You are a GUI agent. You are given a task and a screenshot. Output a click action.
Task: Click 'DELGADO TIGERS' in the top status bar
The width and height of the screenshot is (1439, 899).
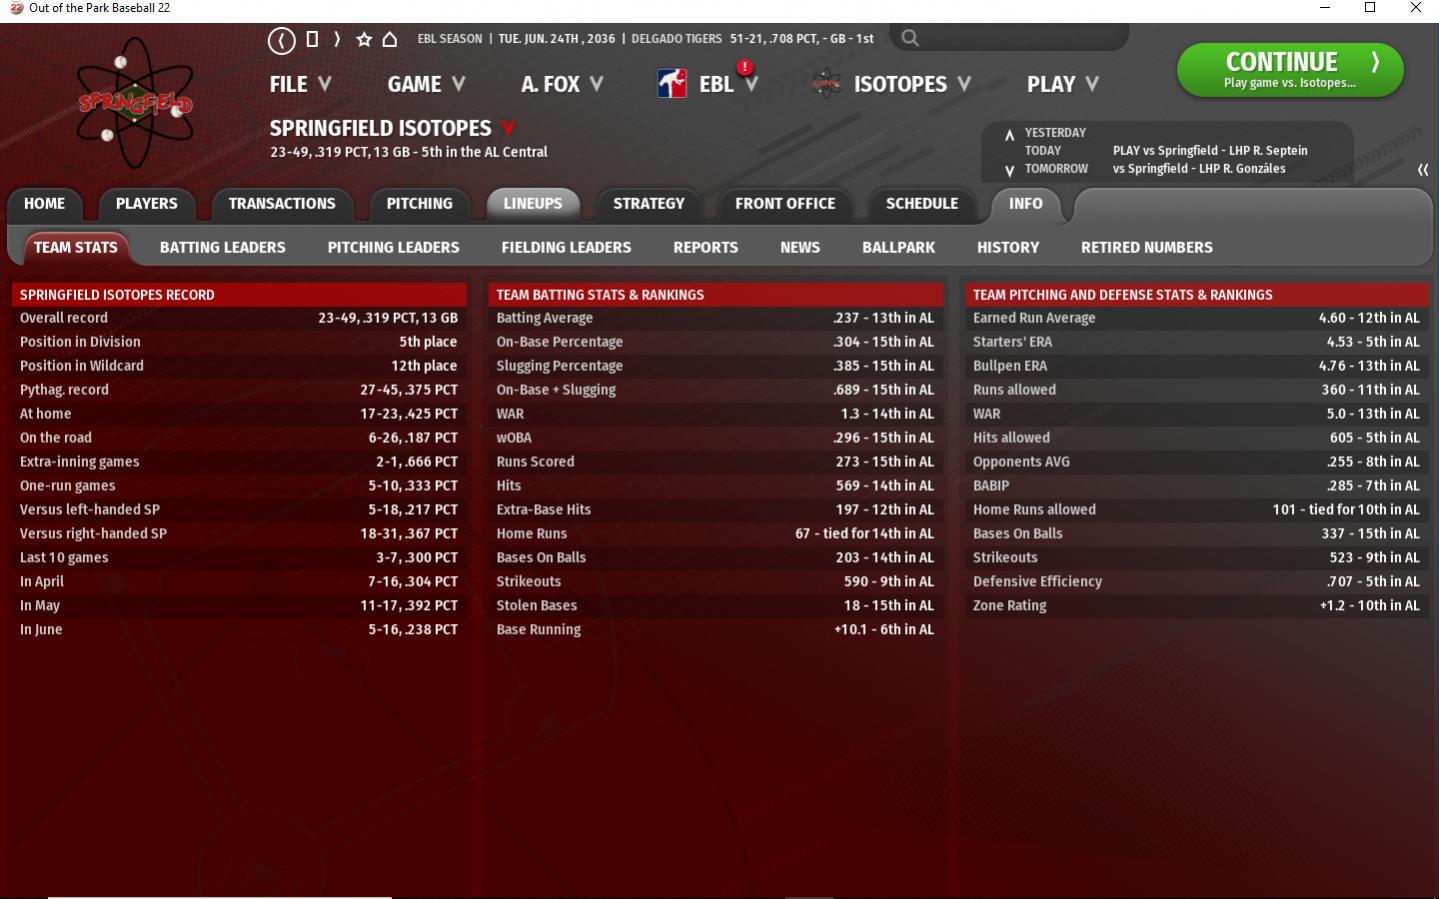tap(676, 39)
